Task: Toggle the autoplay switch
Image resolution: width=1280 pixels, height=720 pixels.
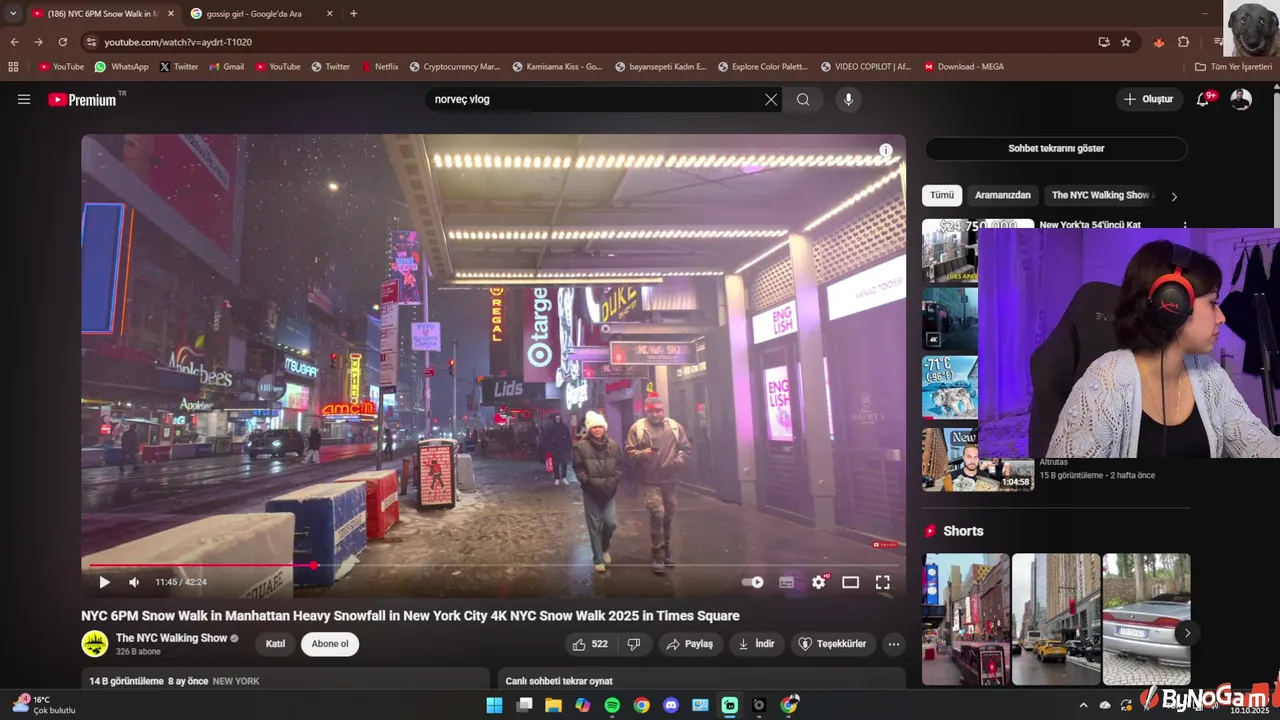Action: pyautogui.click(x=752, y=582)
